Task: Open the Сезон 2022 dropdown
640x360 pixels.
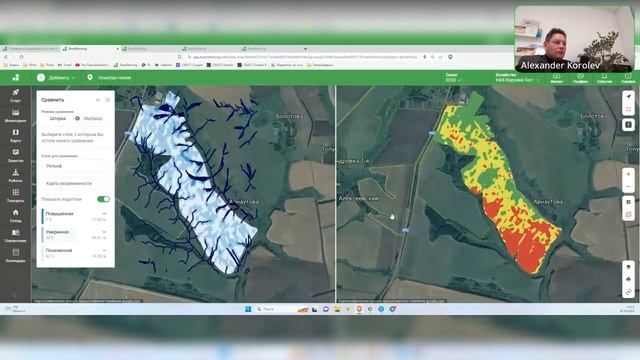Action: [x=453, y=78]
